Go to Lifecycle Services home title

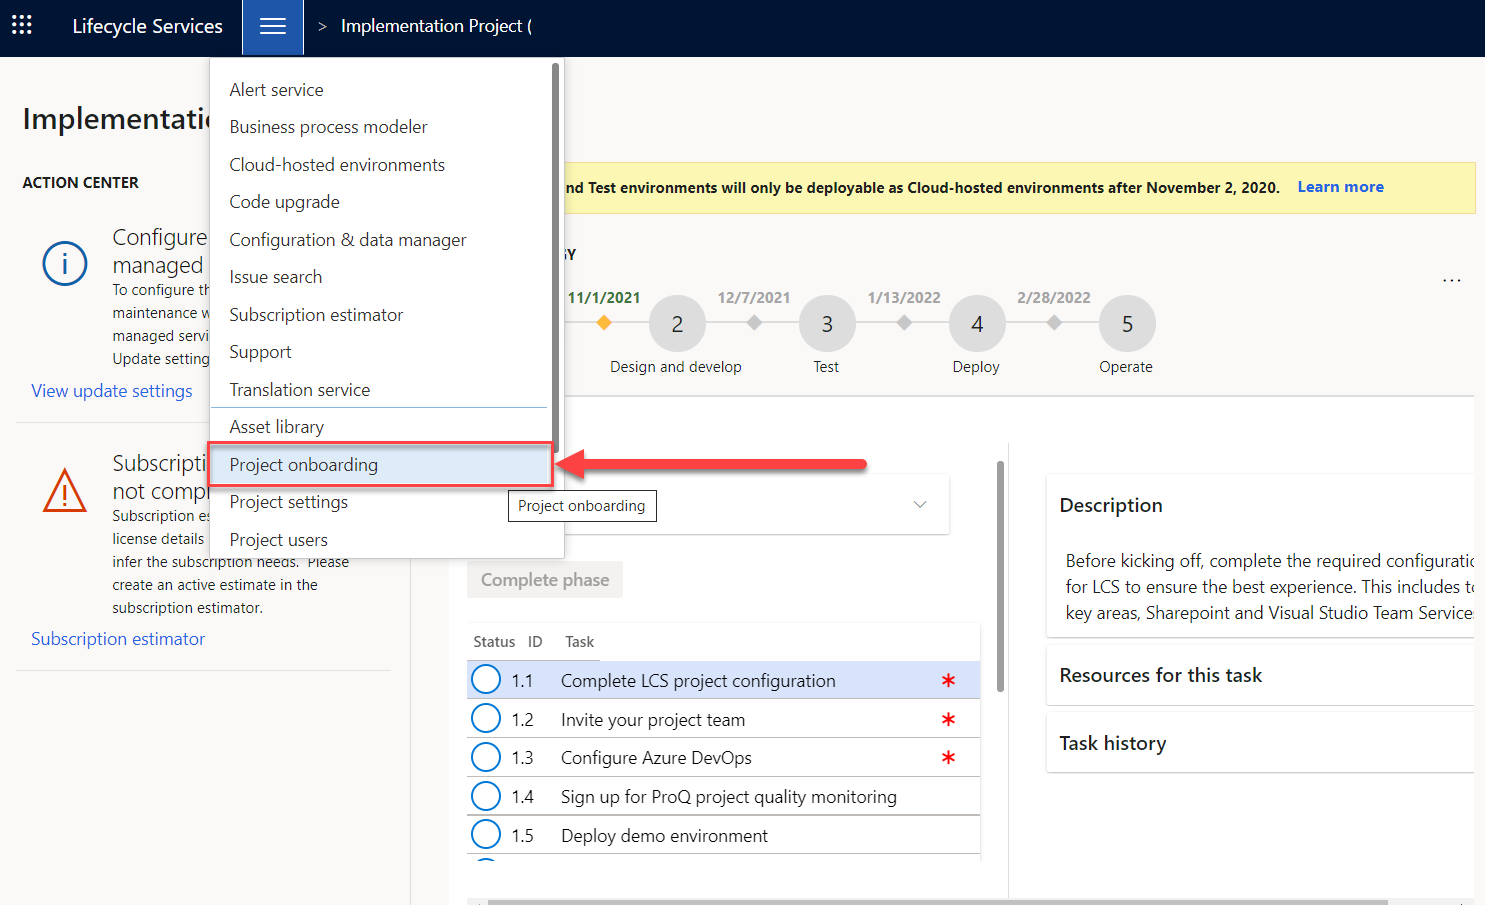(148, 26)
